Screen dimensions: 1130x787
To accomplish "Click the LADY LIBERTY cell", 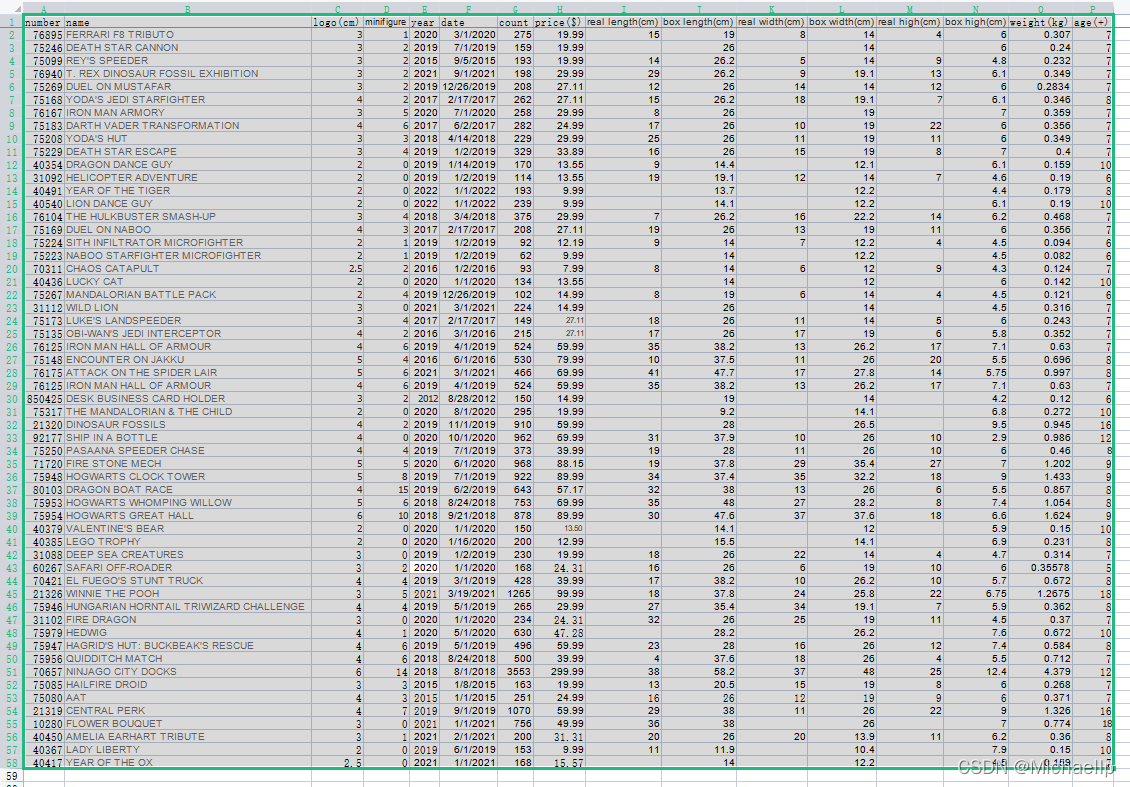I will pos(187,750).
